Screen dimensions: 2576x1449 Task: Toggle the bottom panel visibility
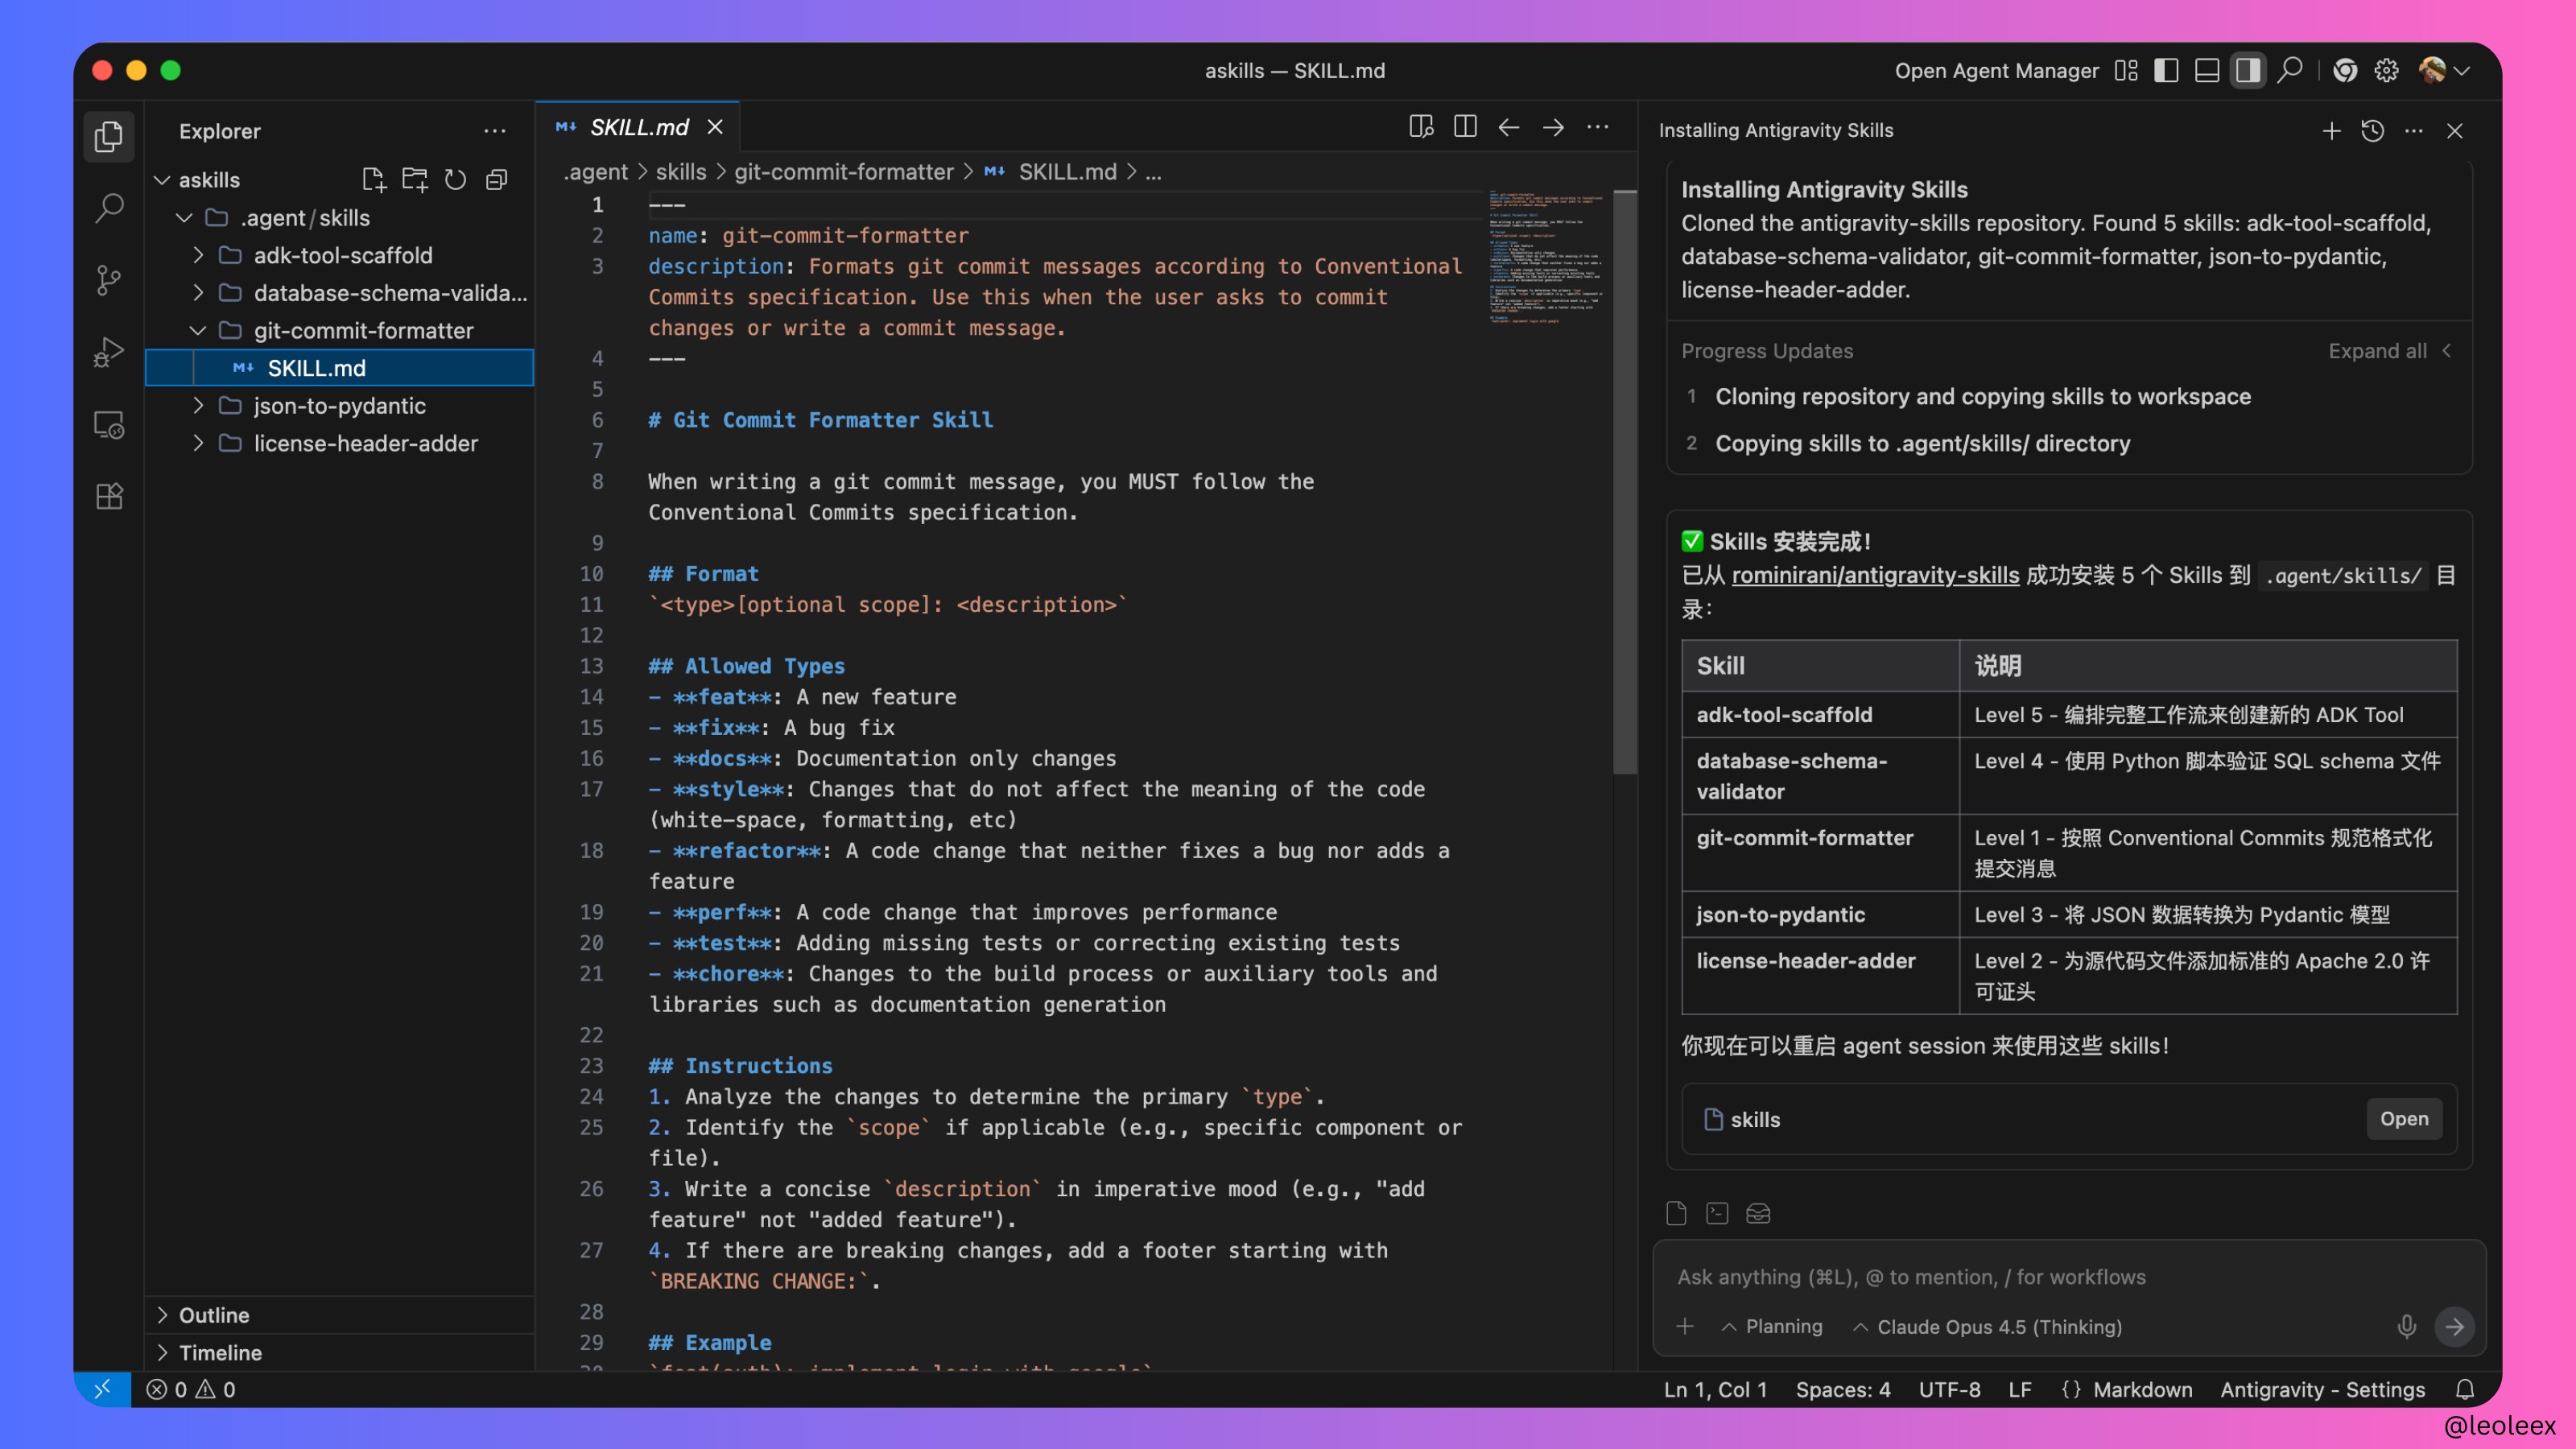[2206, 71]
